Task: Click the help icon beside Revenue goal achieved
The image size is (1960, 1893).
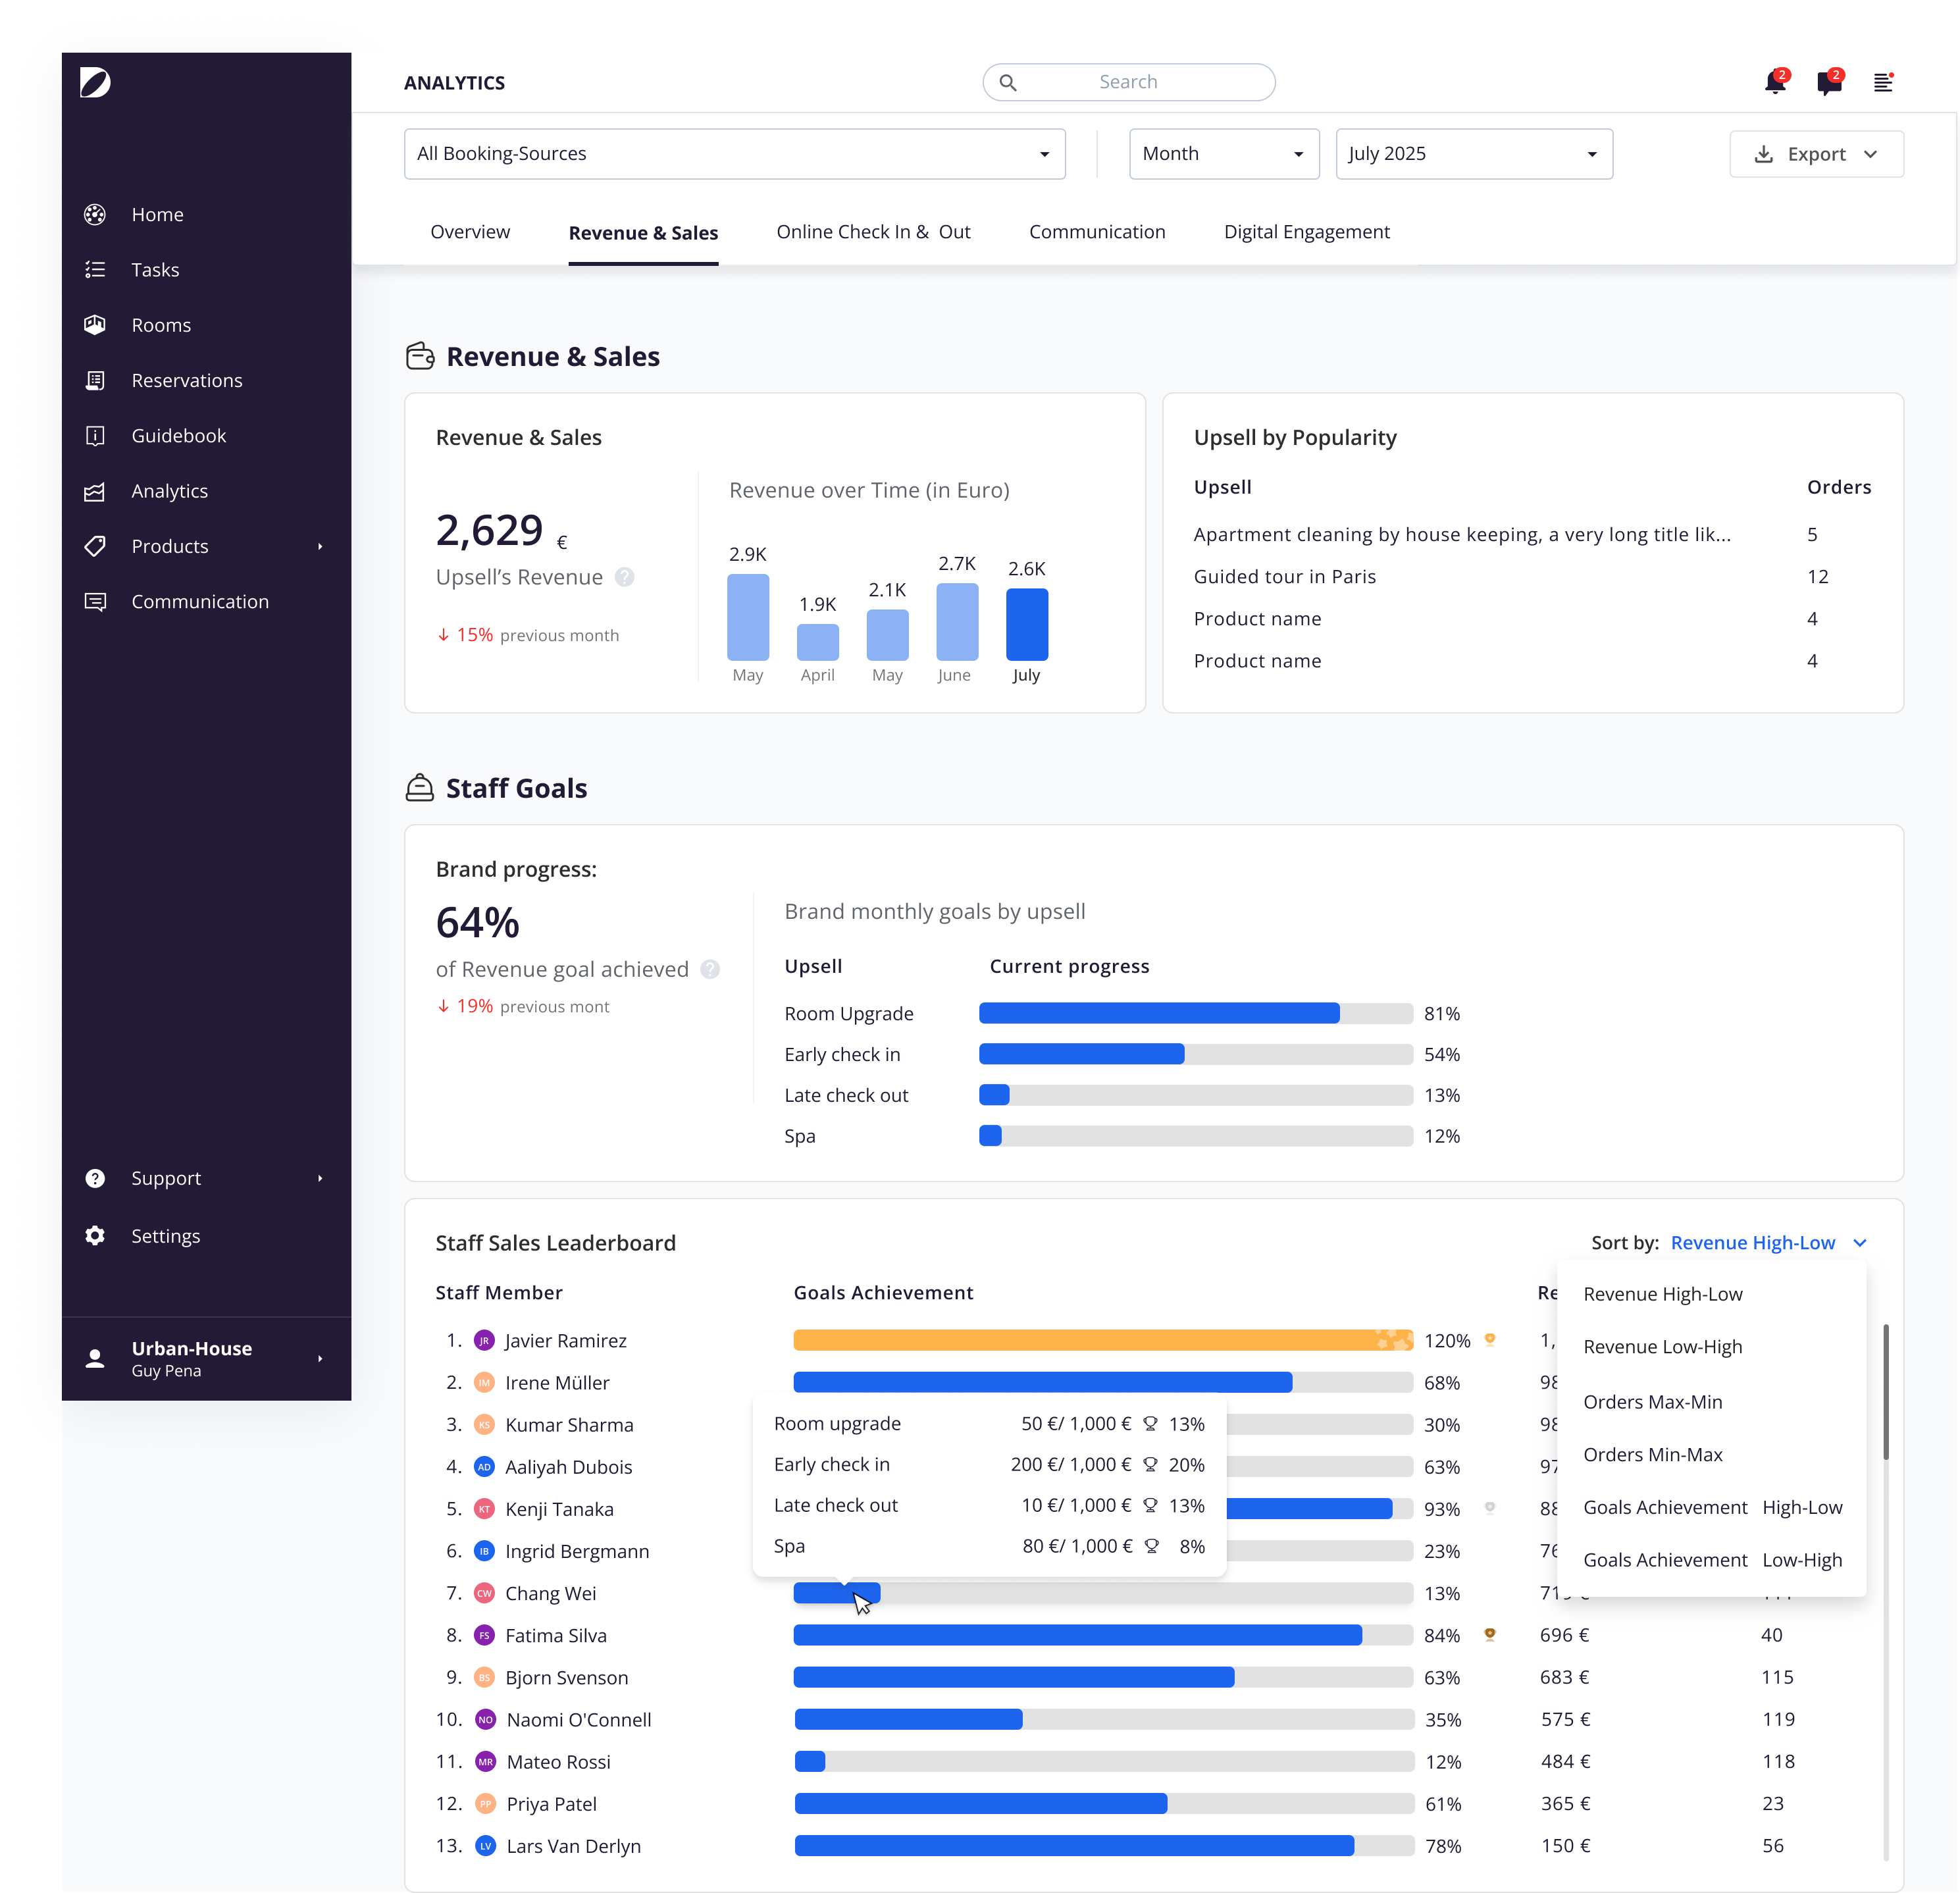Action: pos(710,969)
